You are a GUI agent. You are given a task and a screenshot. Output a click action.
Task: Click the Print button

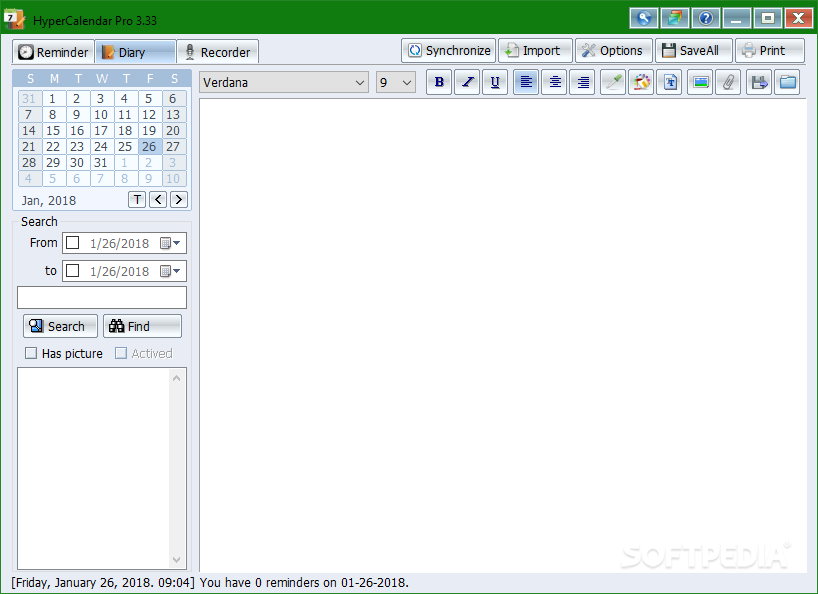[x=770, y=51]
